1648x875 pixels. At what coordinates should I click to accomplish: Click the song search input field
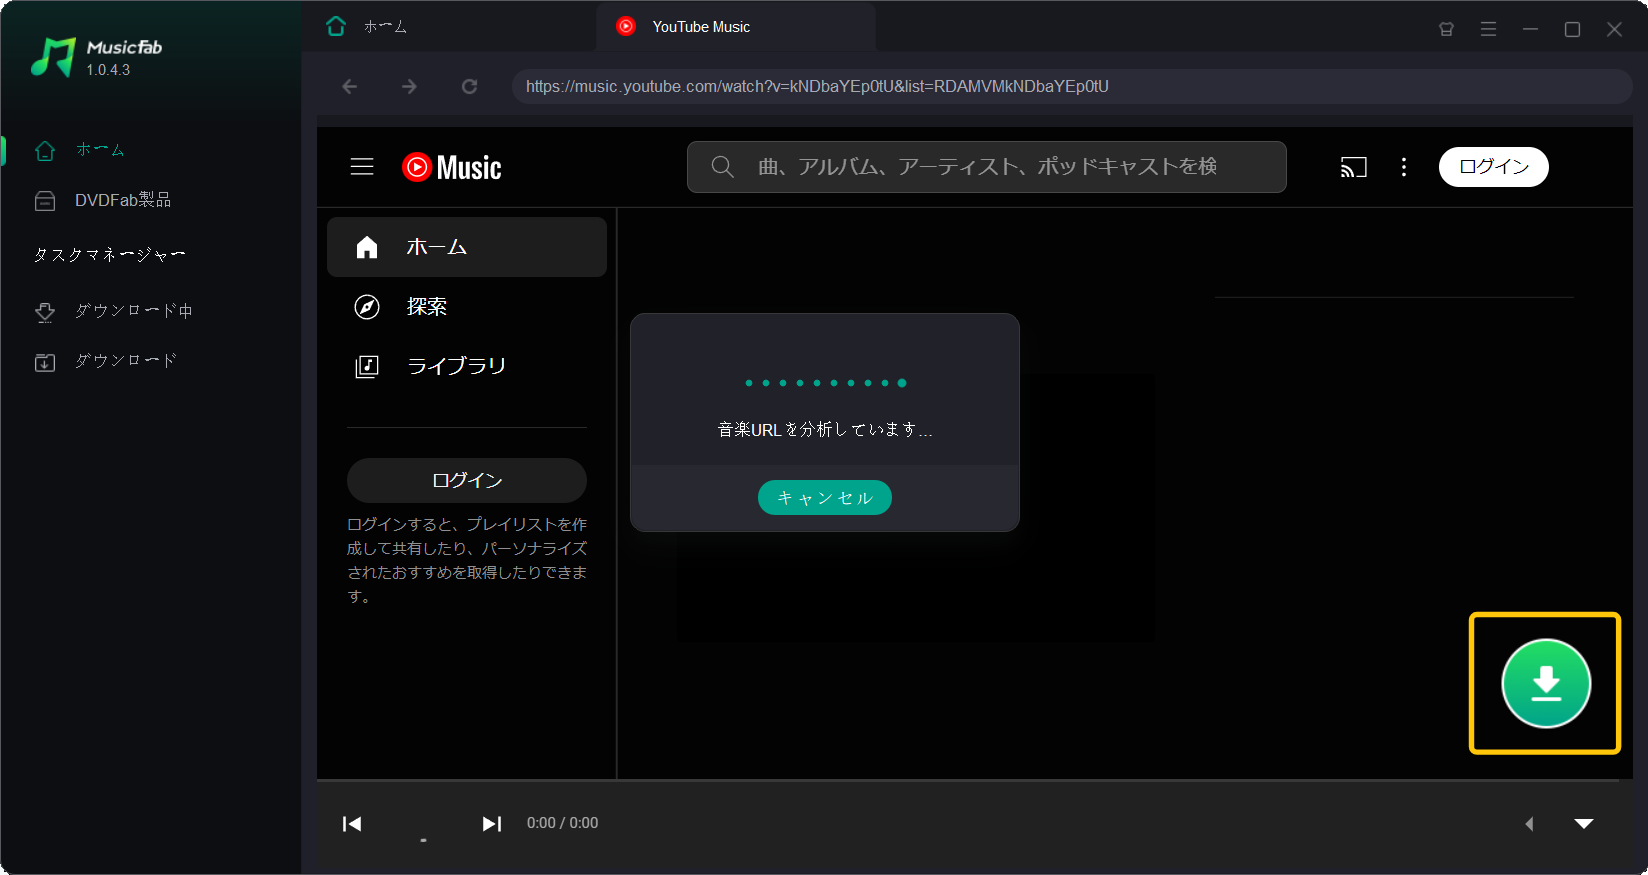coord(986,167)
